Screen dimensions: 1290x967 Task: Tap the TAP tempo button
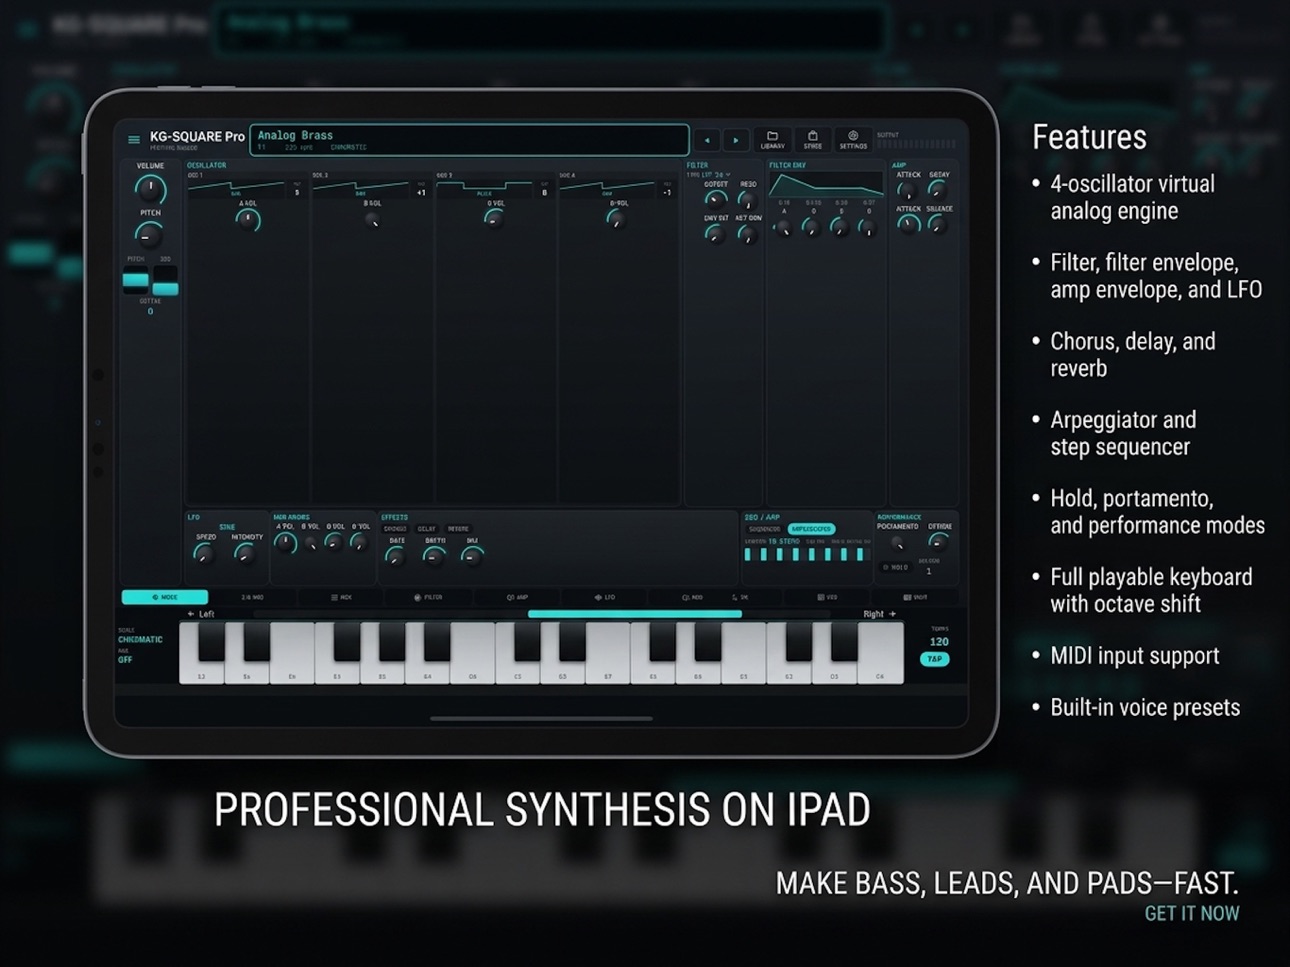935,659
